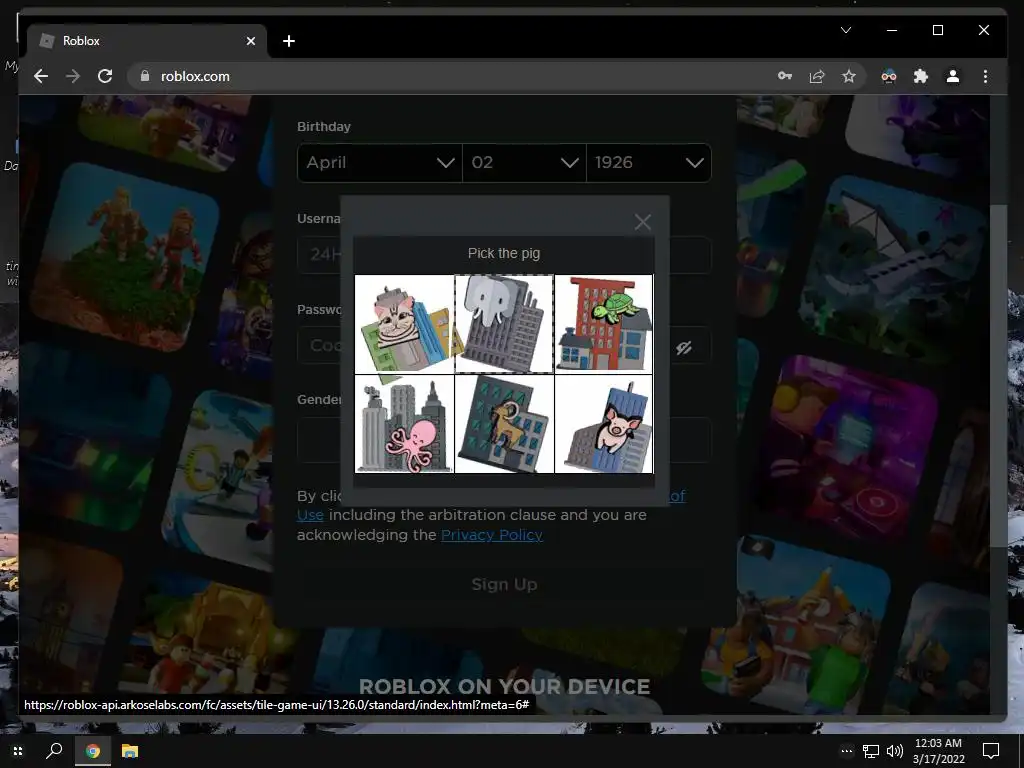Open the 1926 year dropdown
1024x768 pixels.
(x=648, y=163)
